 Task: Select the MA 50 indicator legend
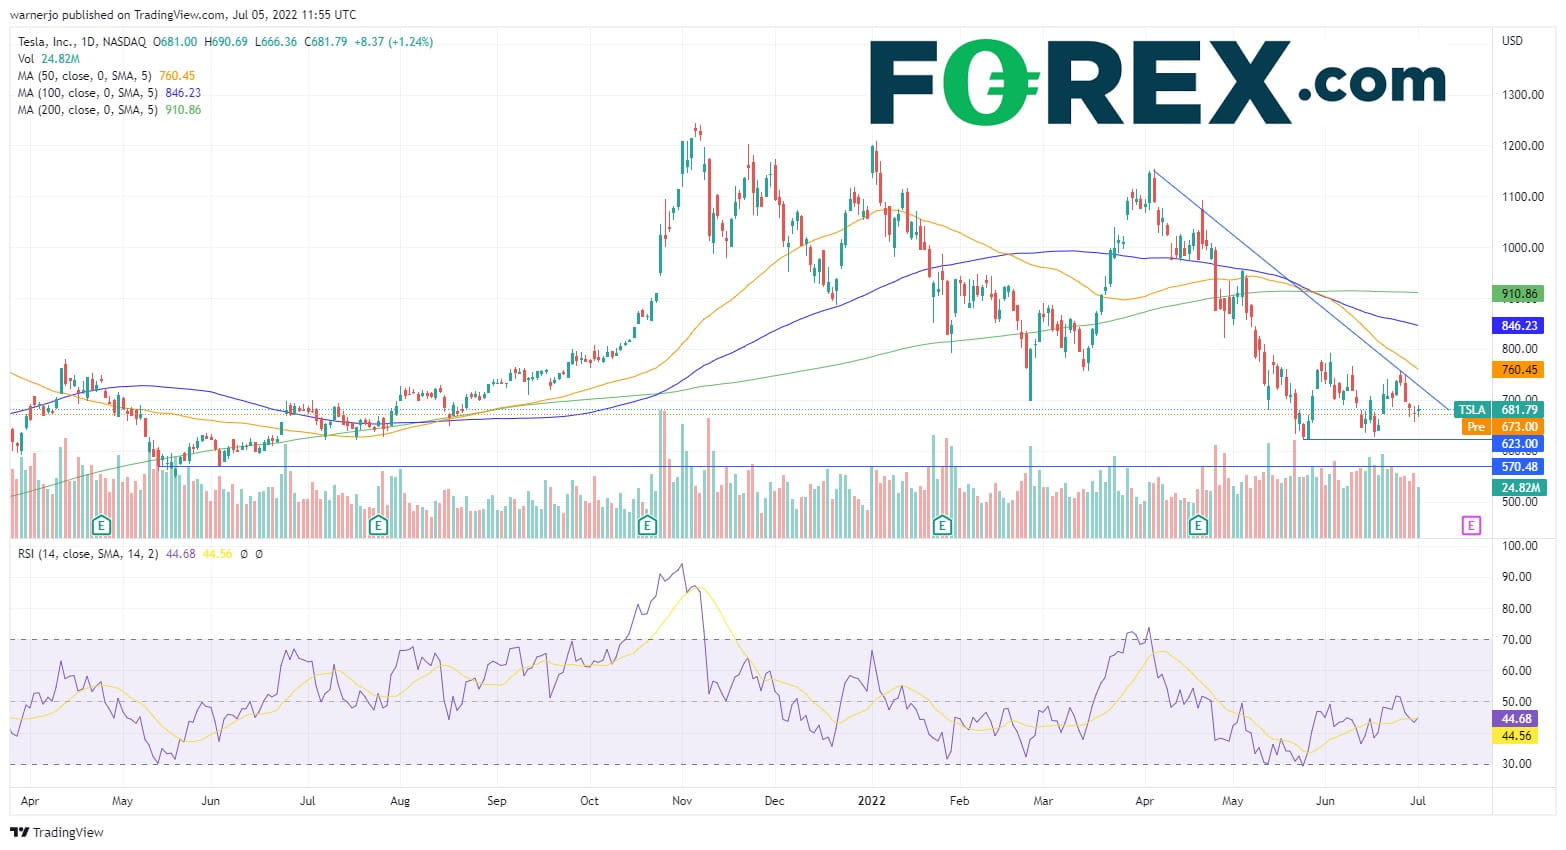point(106,76)
